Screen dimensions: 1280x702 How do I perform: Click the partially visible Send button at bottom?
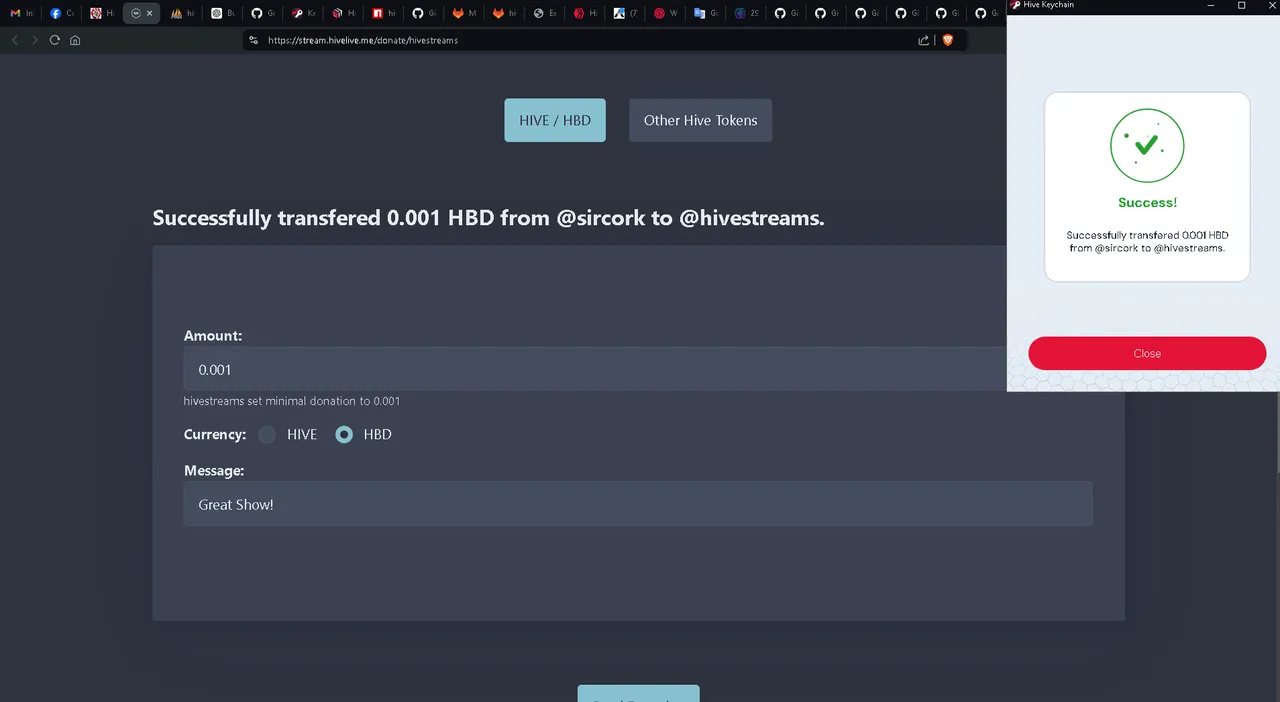[638, 694]
